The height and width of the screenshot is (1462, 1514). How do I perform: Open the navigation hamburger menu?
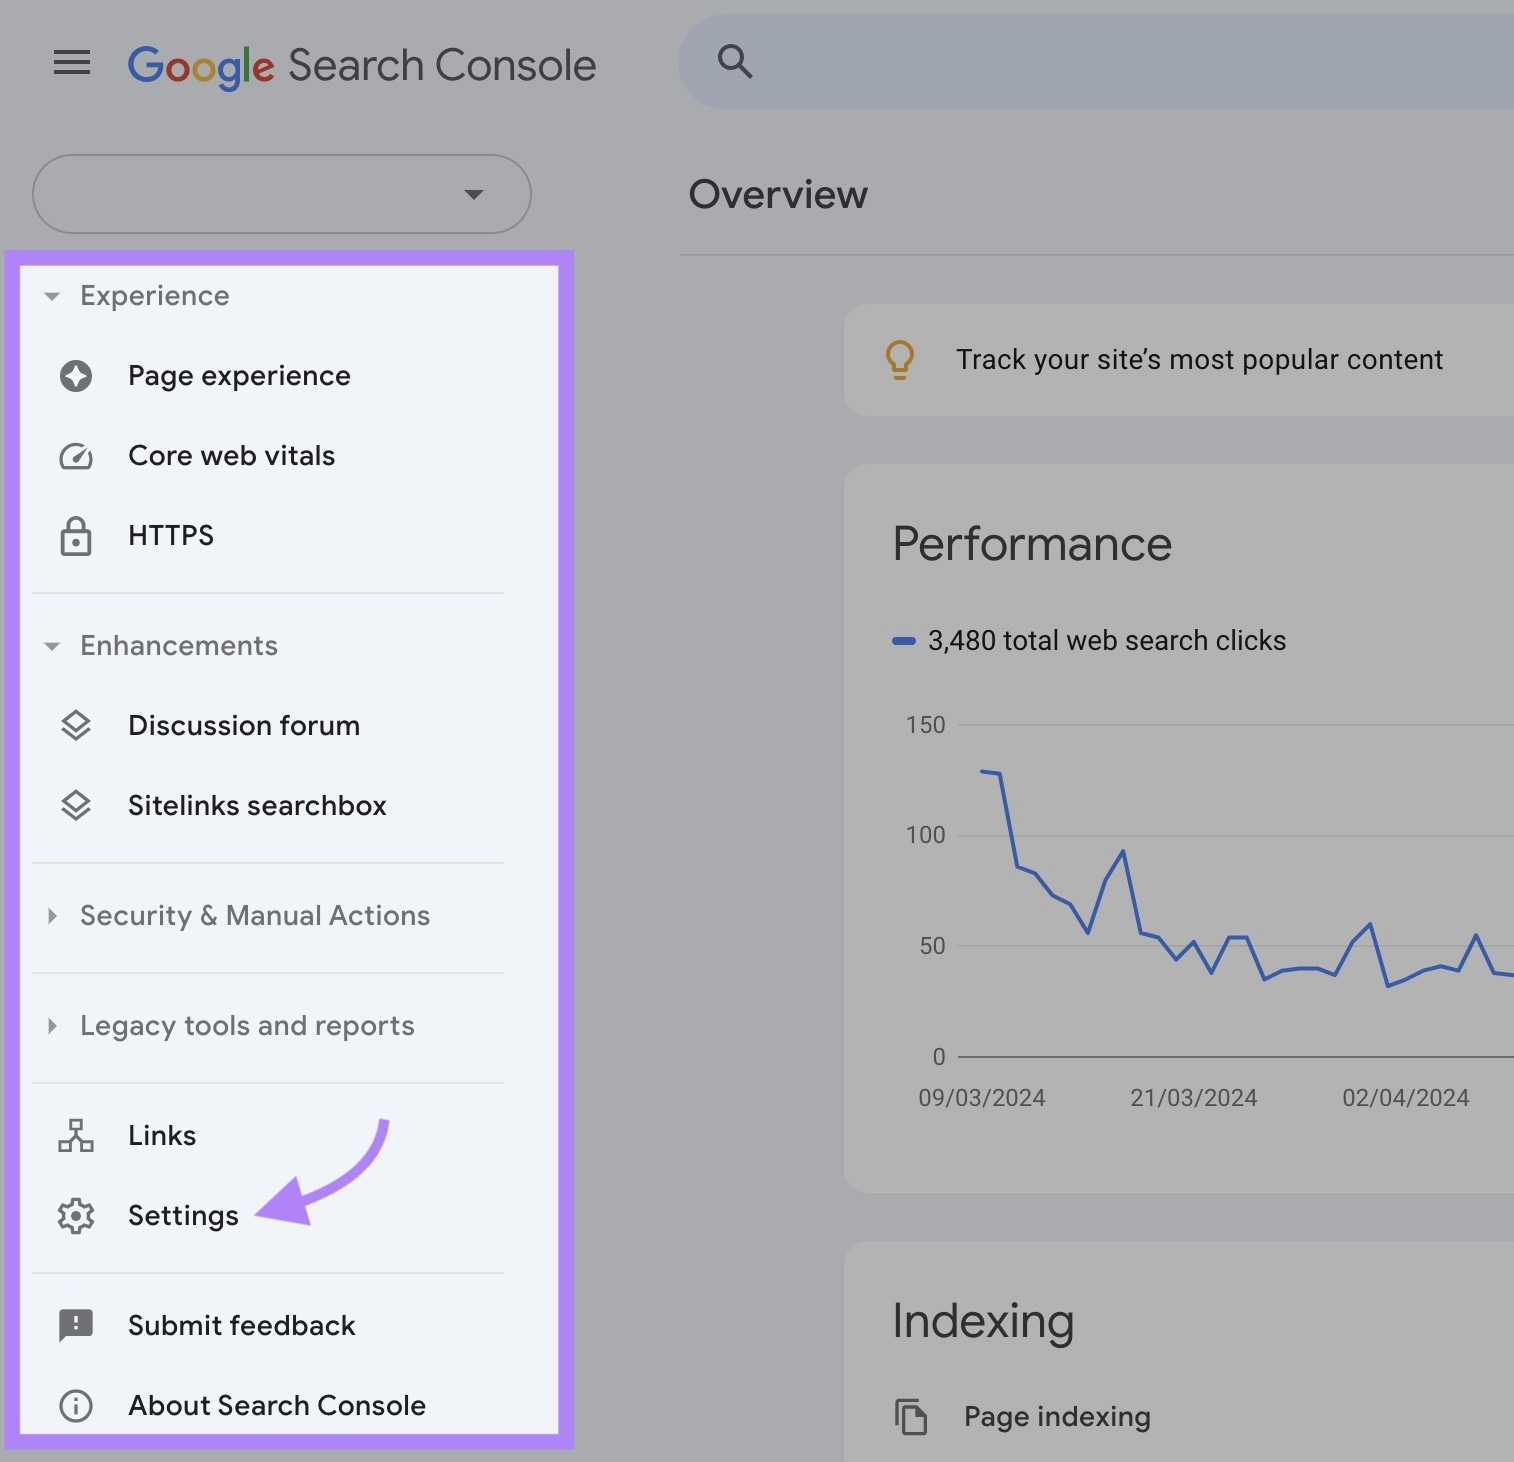71,63
